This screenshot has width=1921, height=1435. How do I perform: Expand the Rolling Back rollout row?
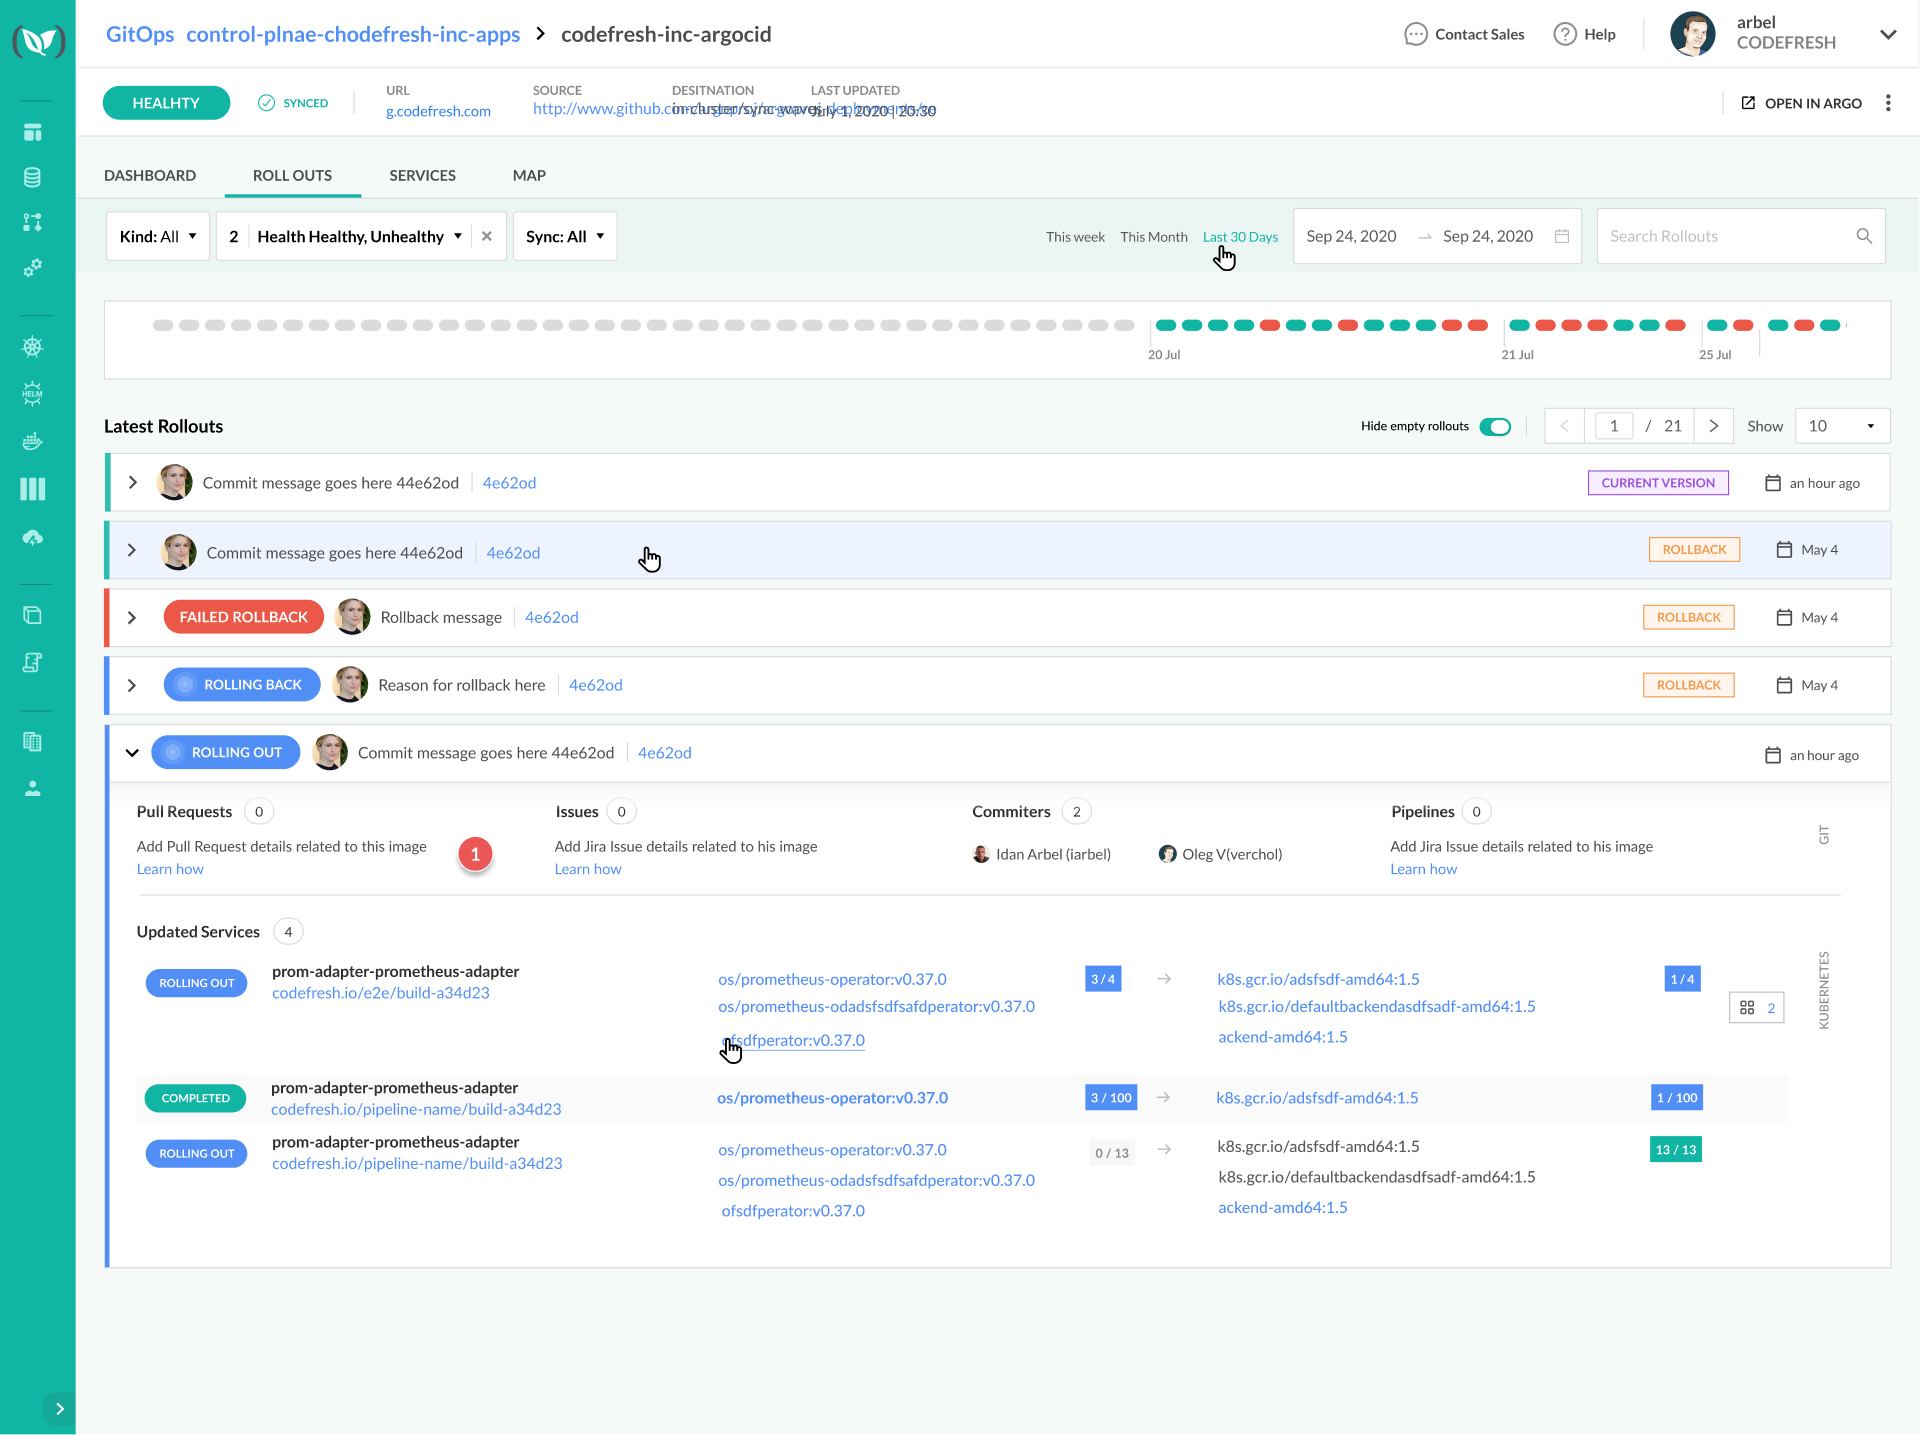point(132,685)
